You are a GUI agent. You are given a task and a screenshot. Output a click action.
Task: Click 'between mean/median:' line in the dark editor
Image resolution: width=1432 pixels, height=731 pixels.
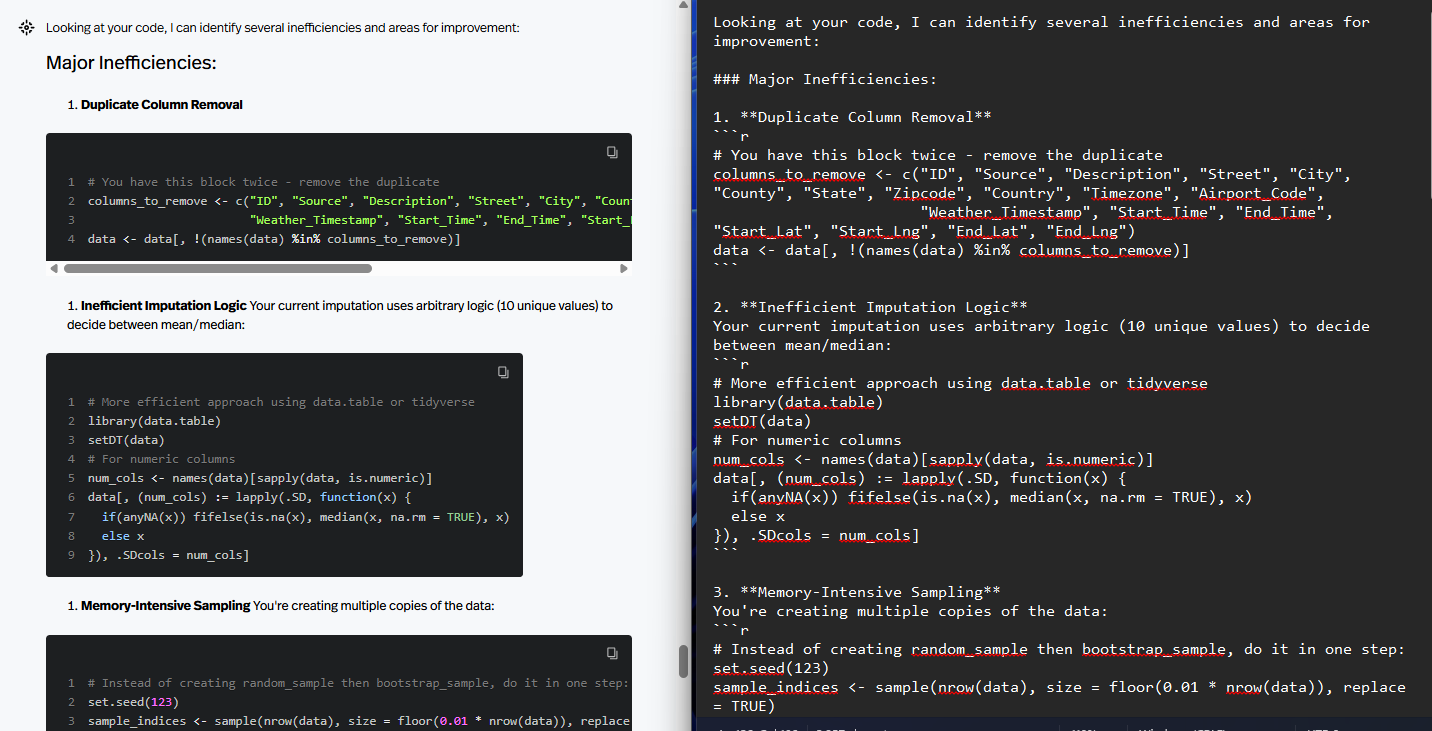coord(802,345)
